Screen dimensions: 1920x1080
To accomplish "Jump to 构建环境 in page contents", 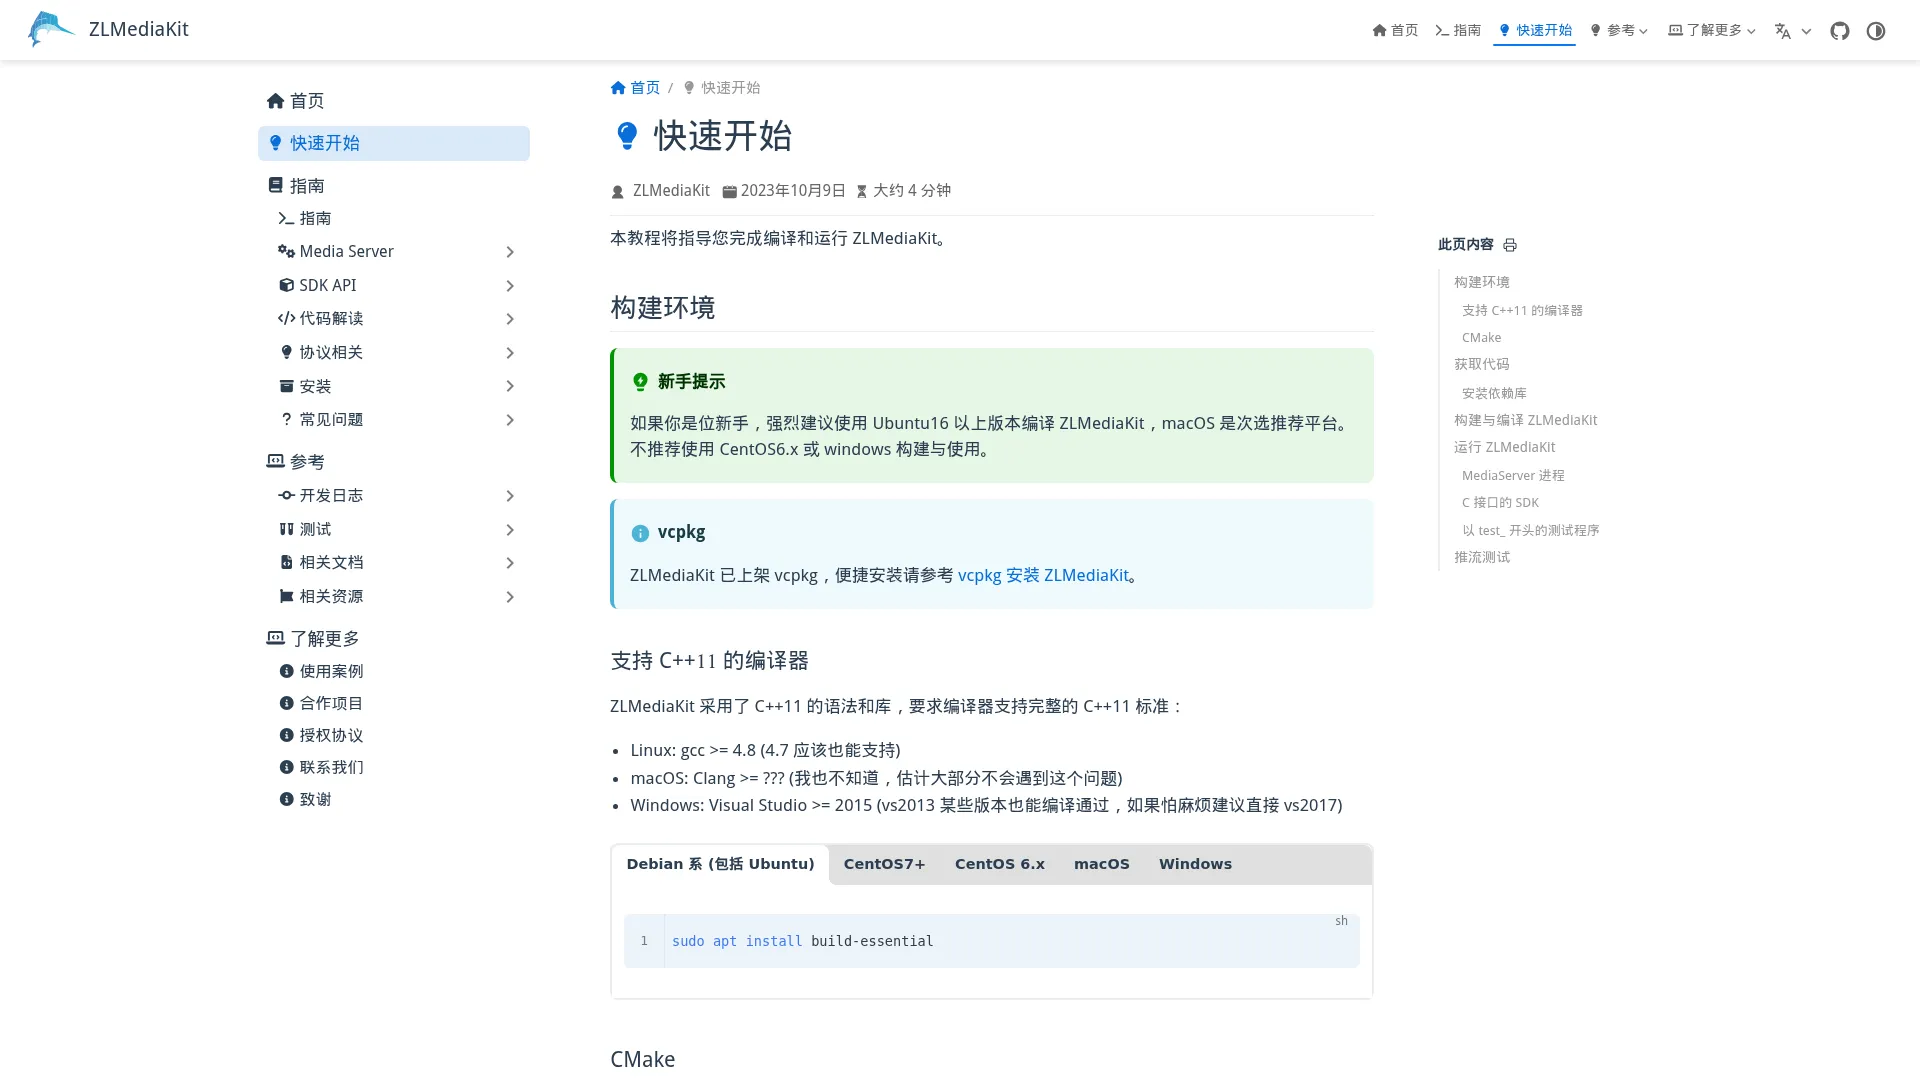I will click(1482, 282).
